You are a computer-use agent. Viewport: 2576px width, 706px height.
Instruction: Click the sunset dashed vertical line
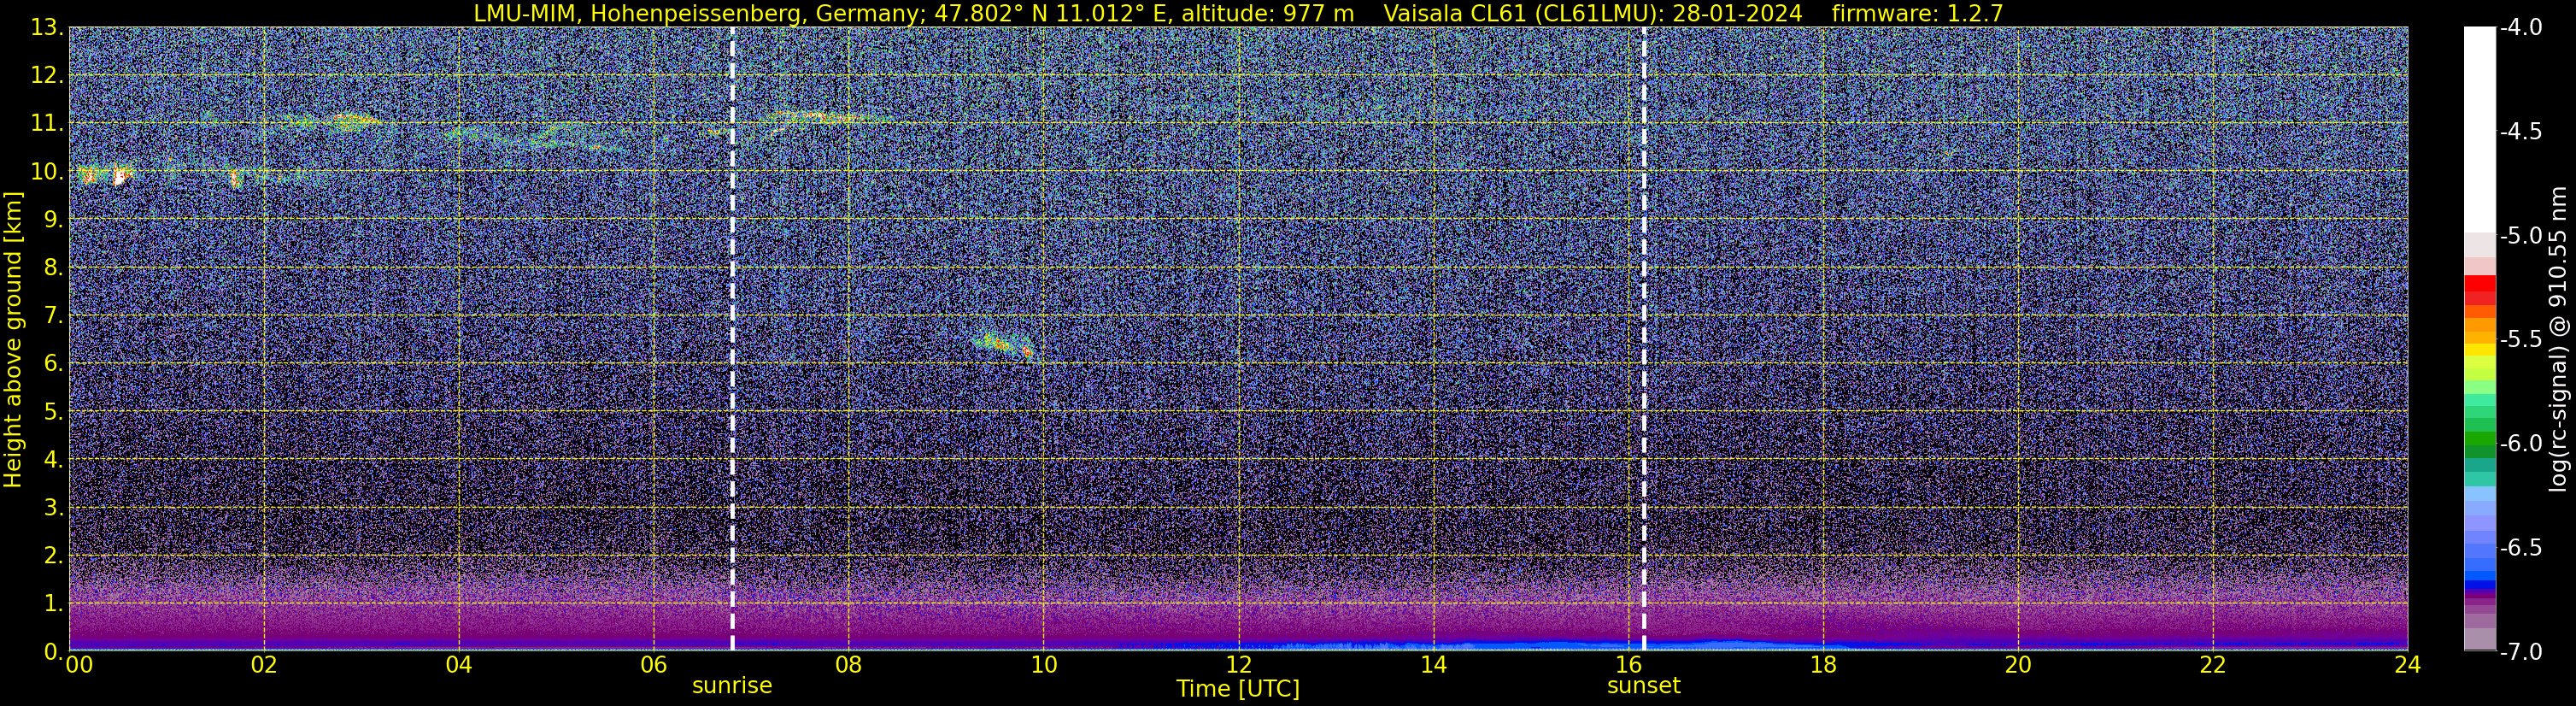point(1644,339)
